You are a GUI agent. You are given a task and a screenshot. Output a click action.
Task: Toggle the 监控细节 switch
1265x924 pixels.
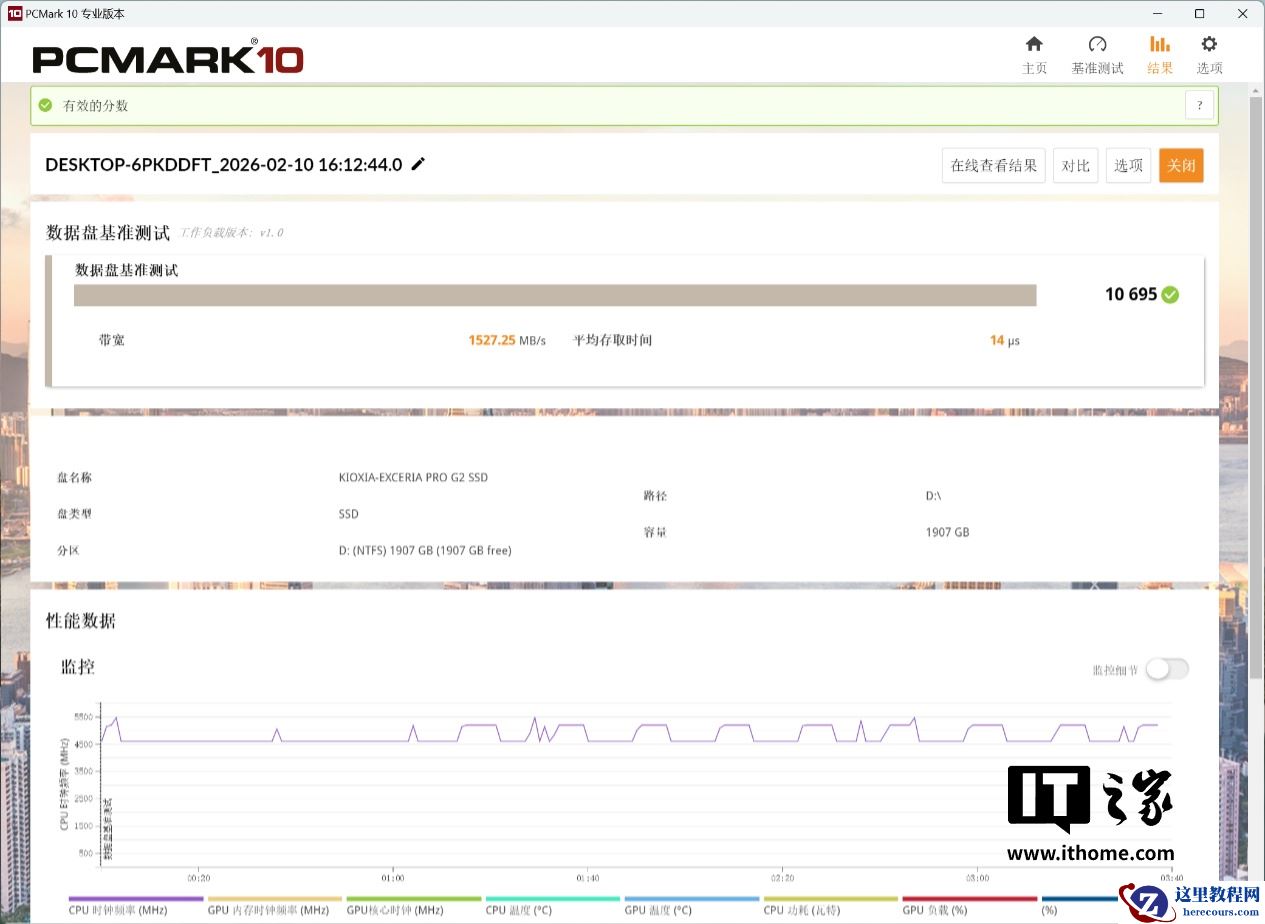click(1167, 669)
